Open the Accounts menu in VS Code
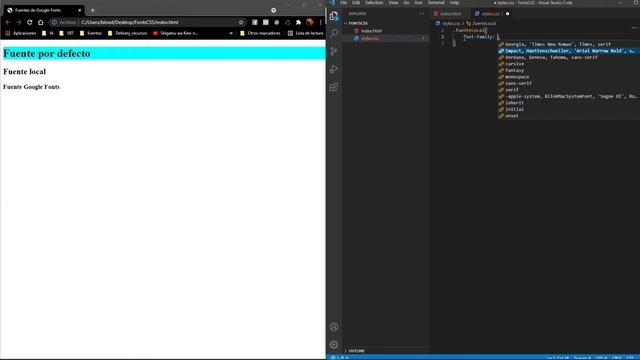Image resolution: width=640 pixels, height=360 pixels. click(x=334, y=327)
